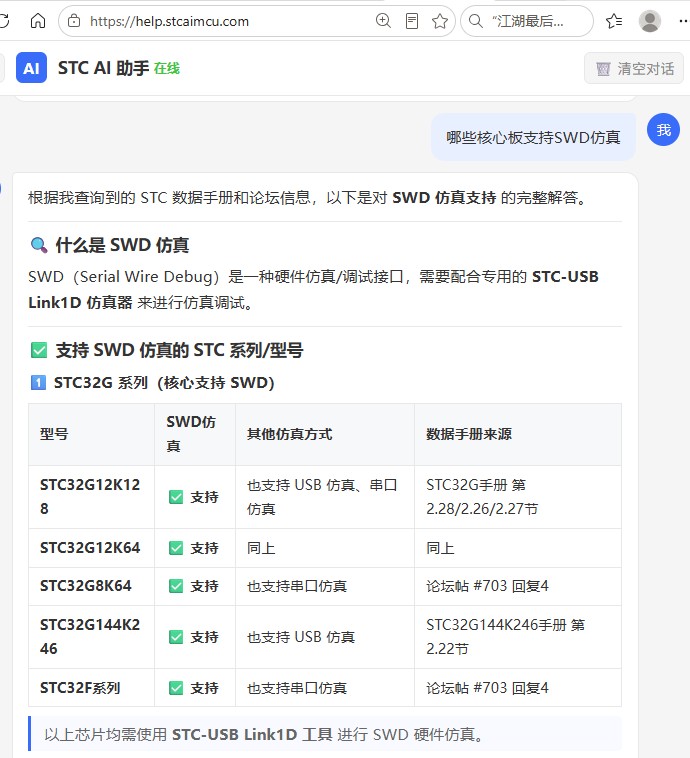Screen dimensions: 690x758
Task: Select the STC32G144K246 model cell
Action: [91, 637]
